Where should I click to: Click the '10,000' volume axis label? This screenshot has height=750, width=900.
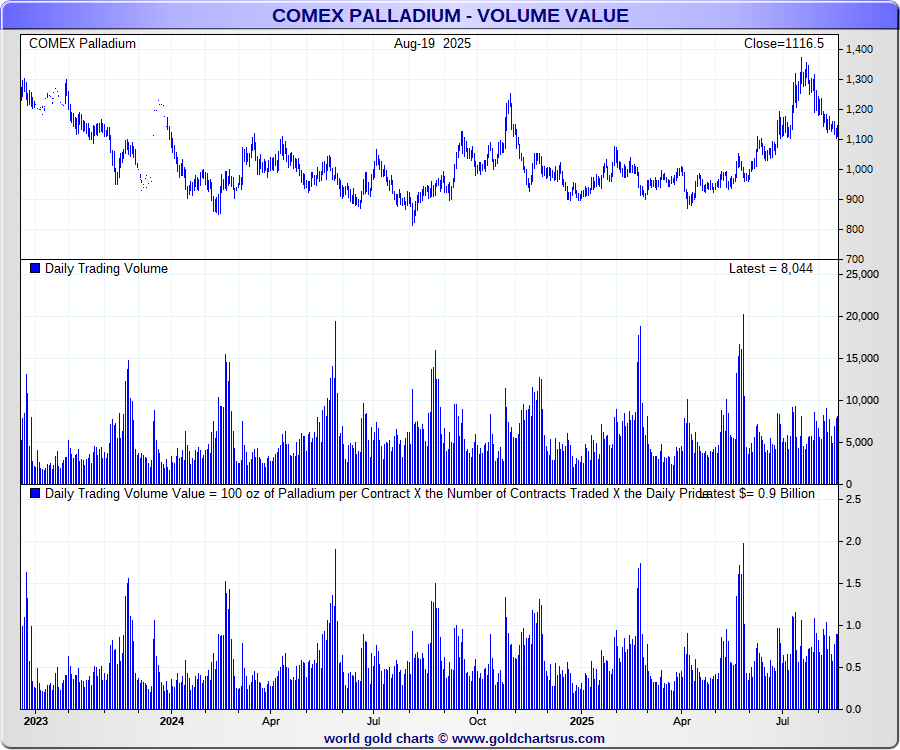coord(863,401)
